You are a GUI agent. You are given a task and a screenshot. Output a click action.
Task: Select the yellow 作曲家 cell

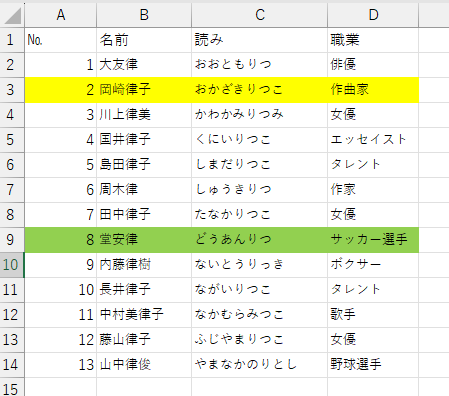pyautogui.click(x=373, y=90)
